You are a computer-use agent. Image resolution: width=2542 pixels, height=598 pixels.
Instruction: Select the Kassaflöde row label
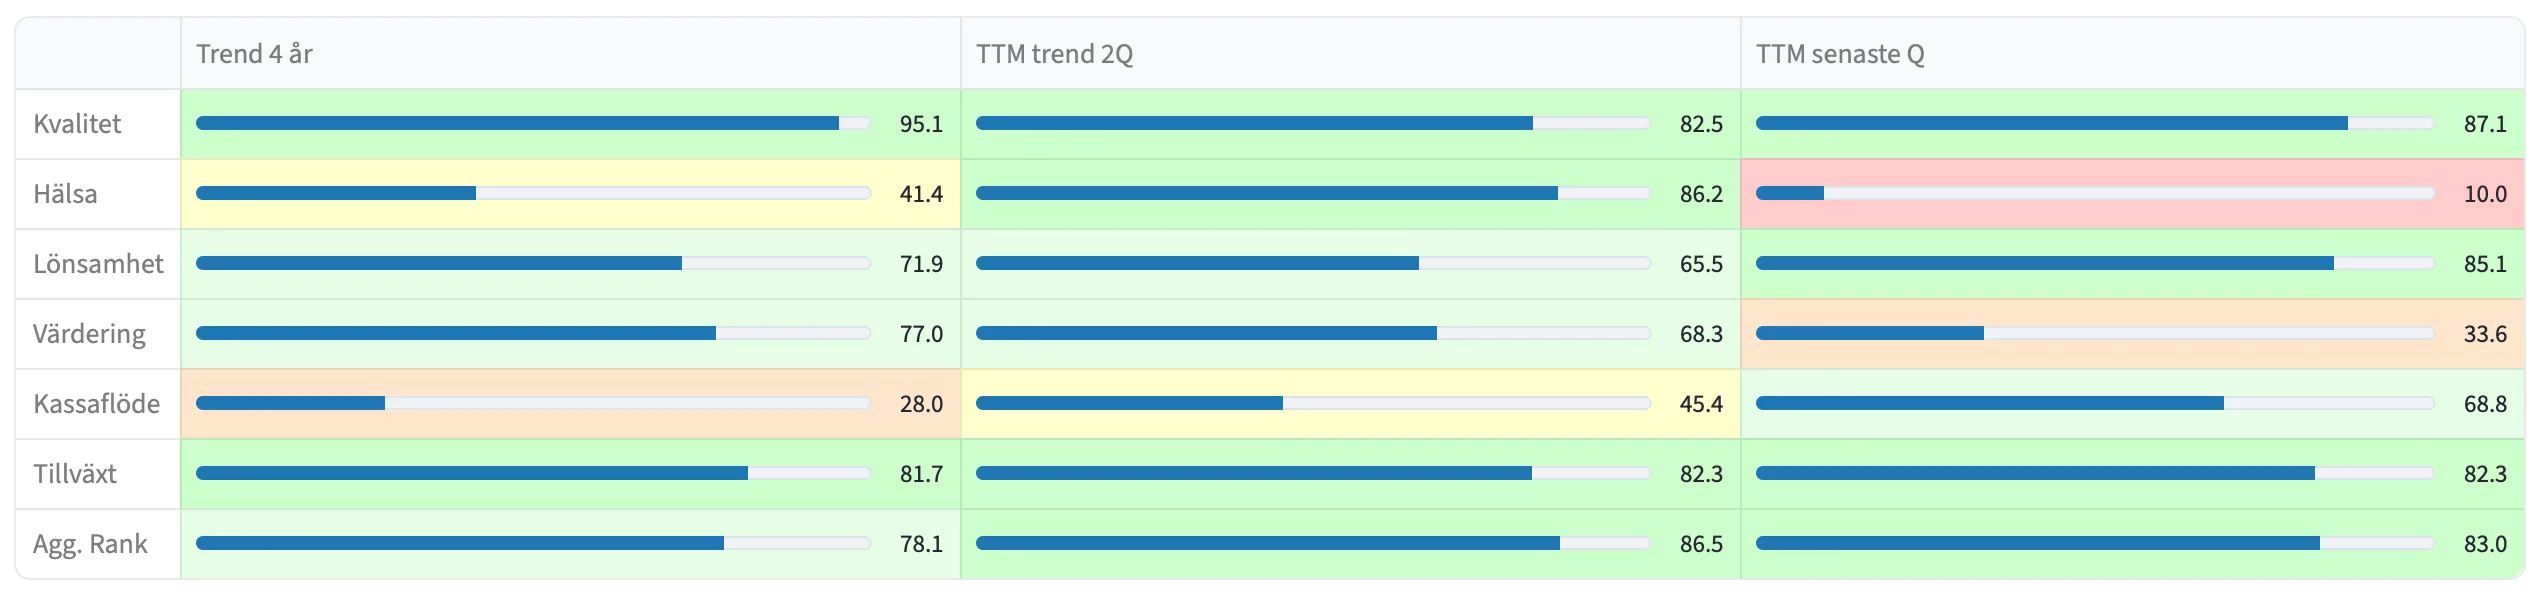(x=96, y=404)
